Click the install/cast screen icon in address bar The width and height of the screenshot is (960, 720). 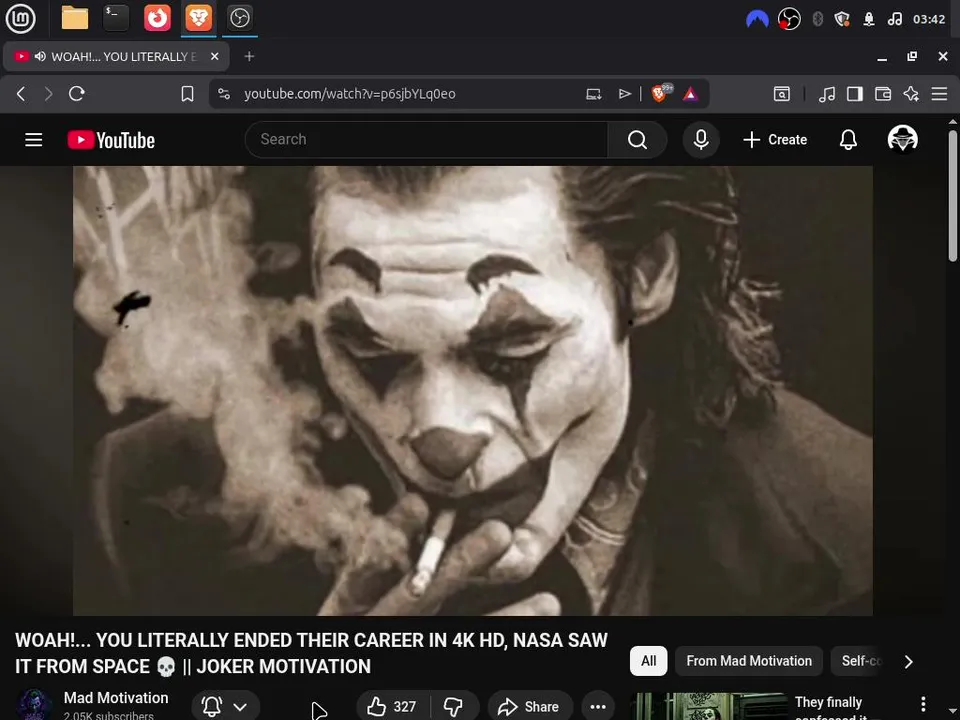coord(593,94)
